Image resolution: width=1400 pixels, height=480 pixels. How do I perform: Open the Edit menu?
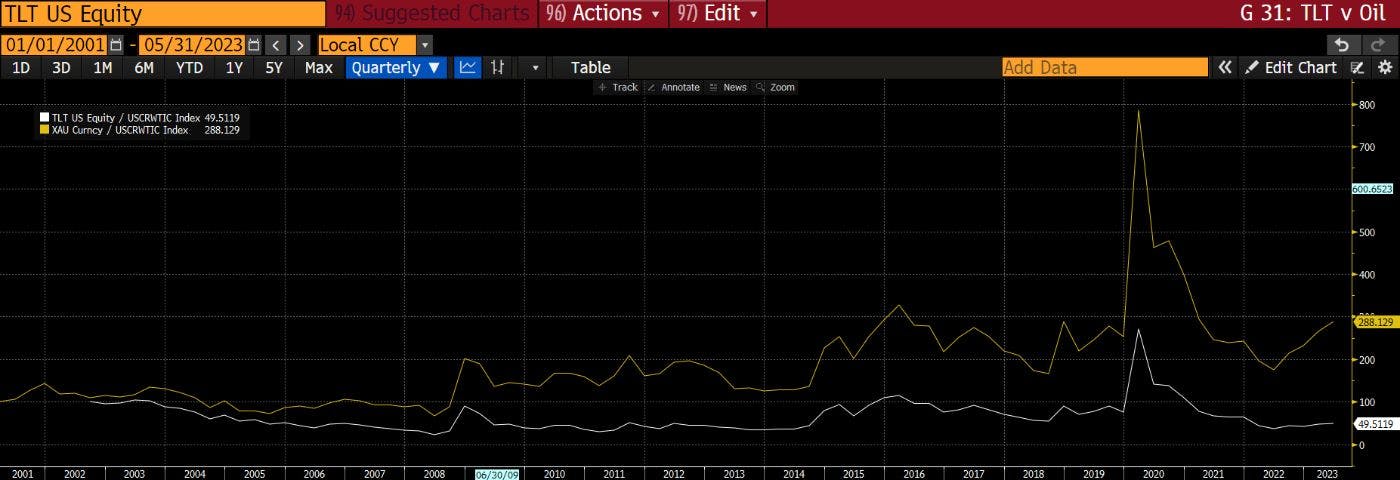coord(720,14)
